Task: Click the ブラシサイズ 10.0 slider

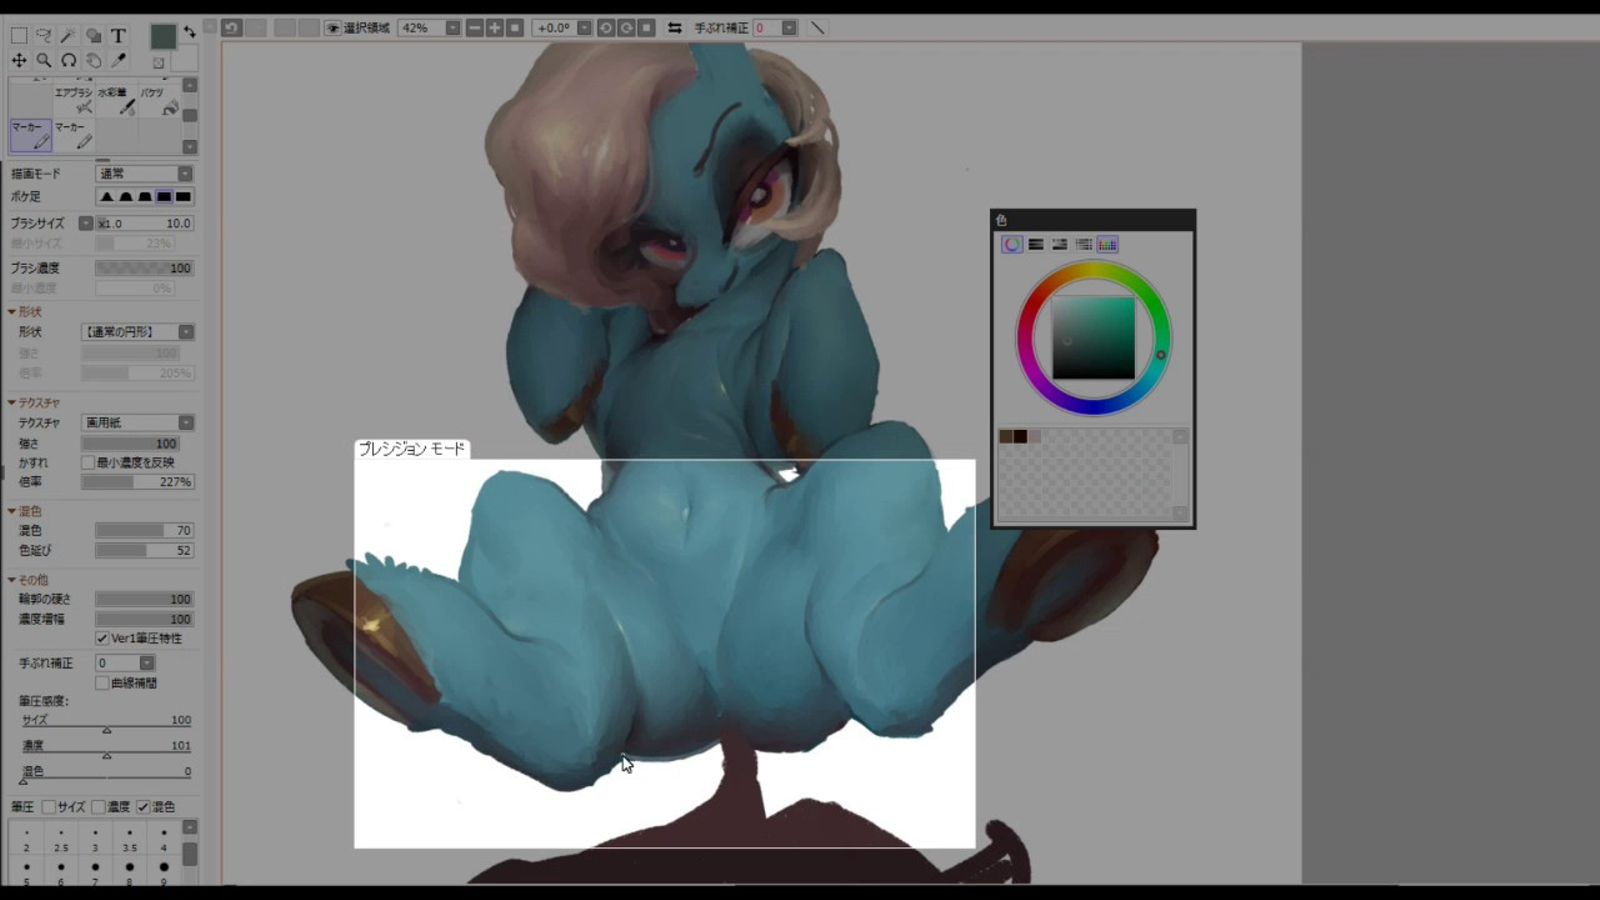Action: click(x=145, y=223)
